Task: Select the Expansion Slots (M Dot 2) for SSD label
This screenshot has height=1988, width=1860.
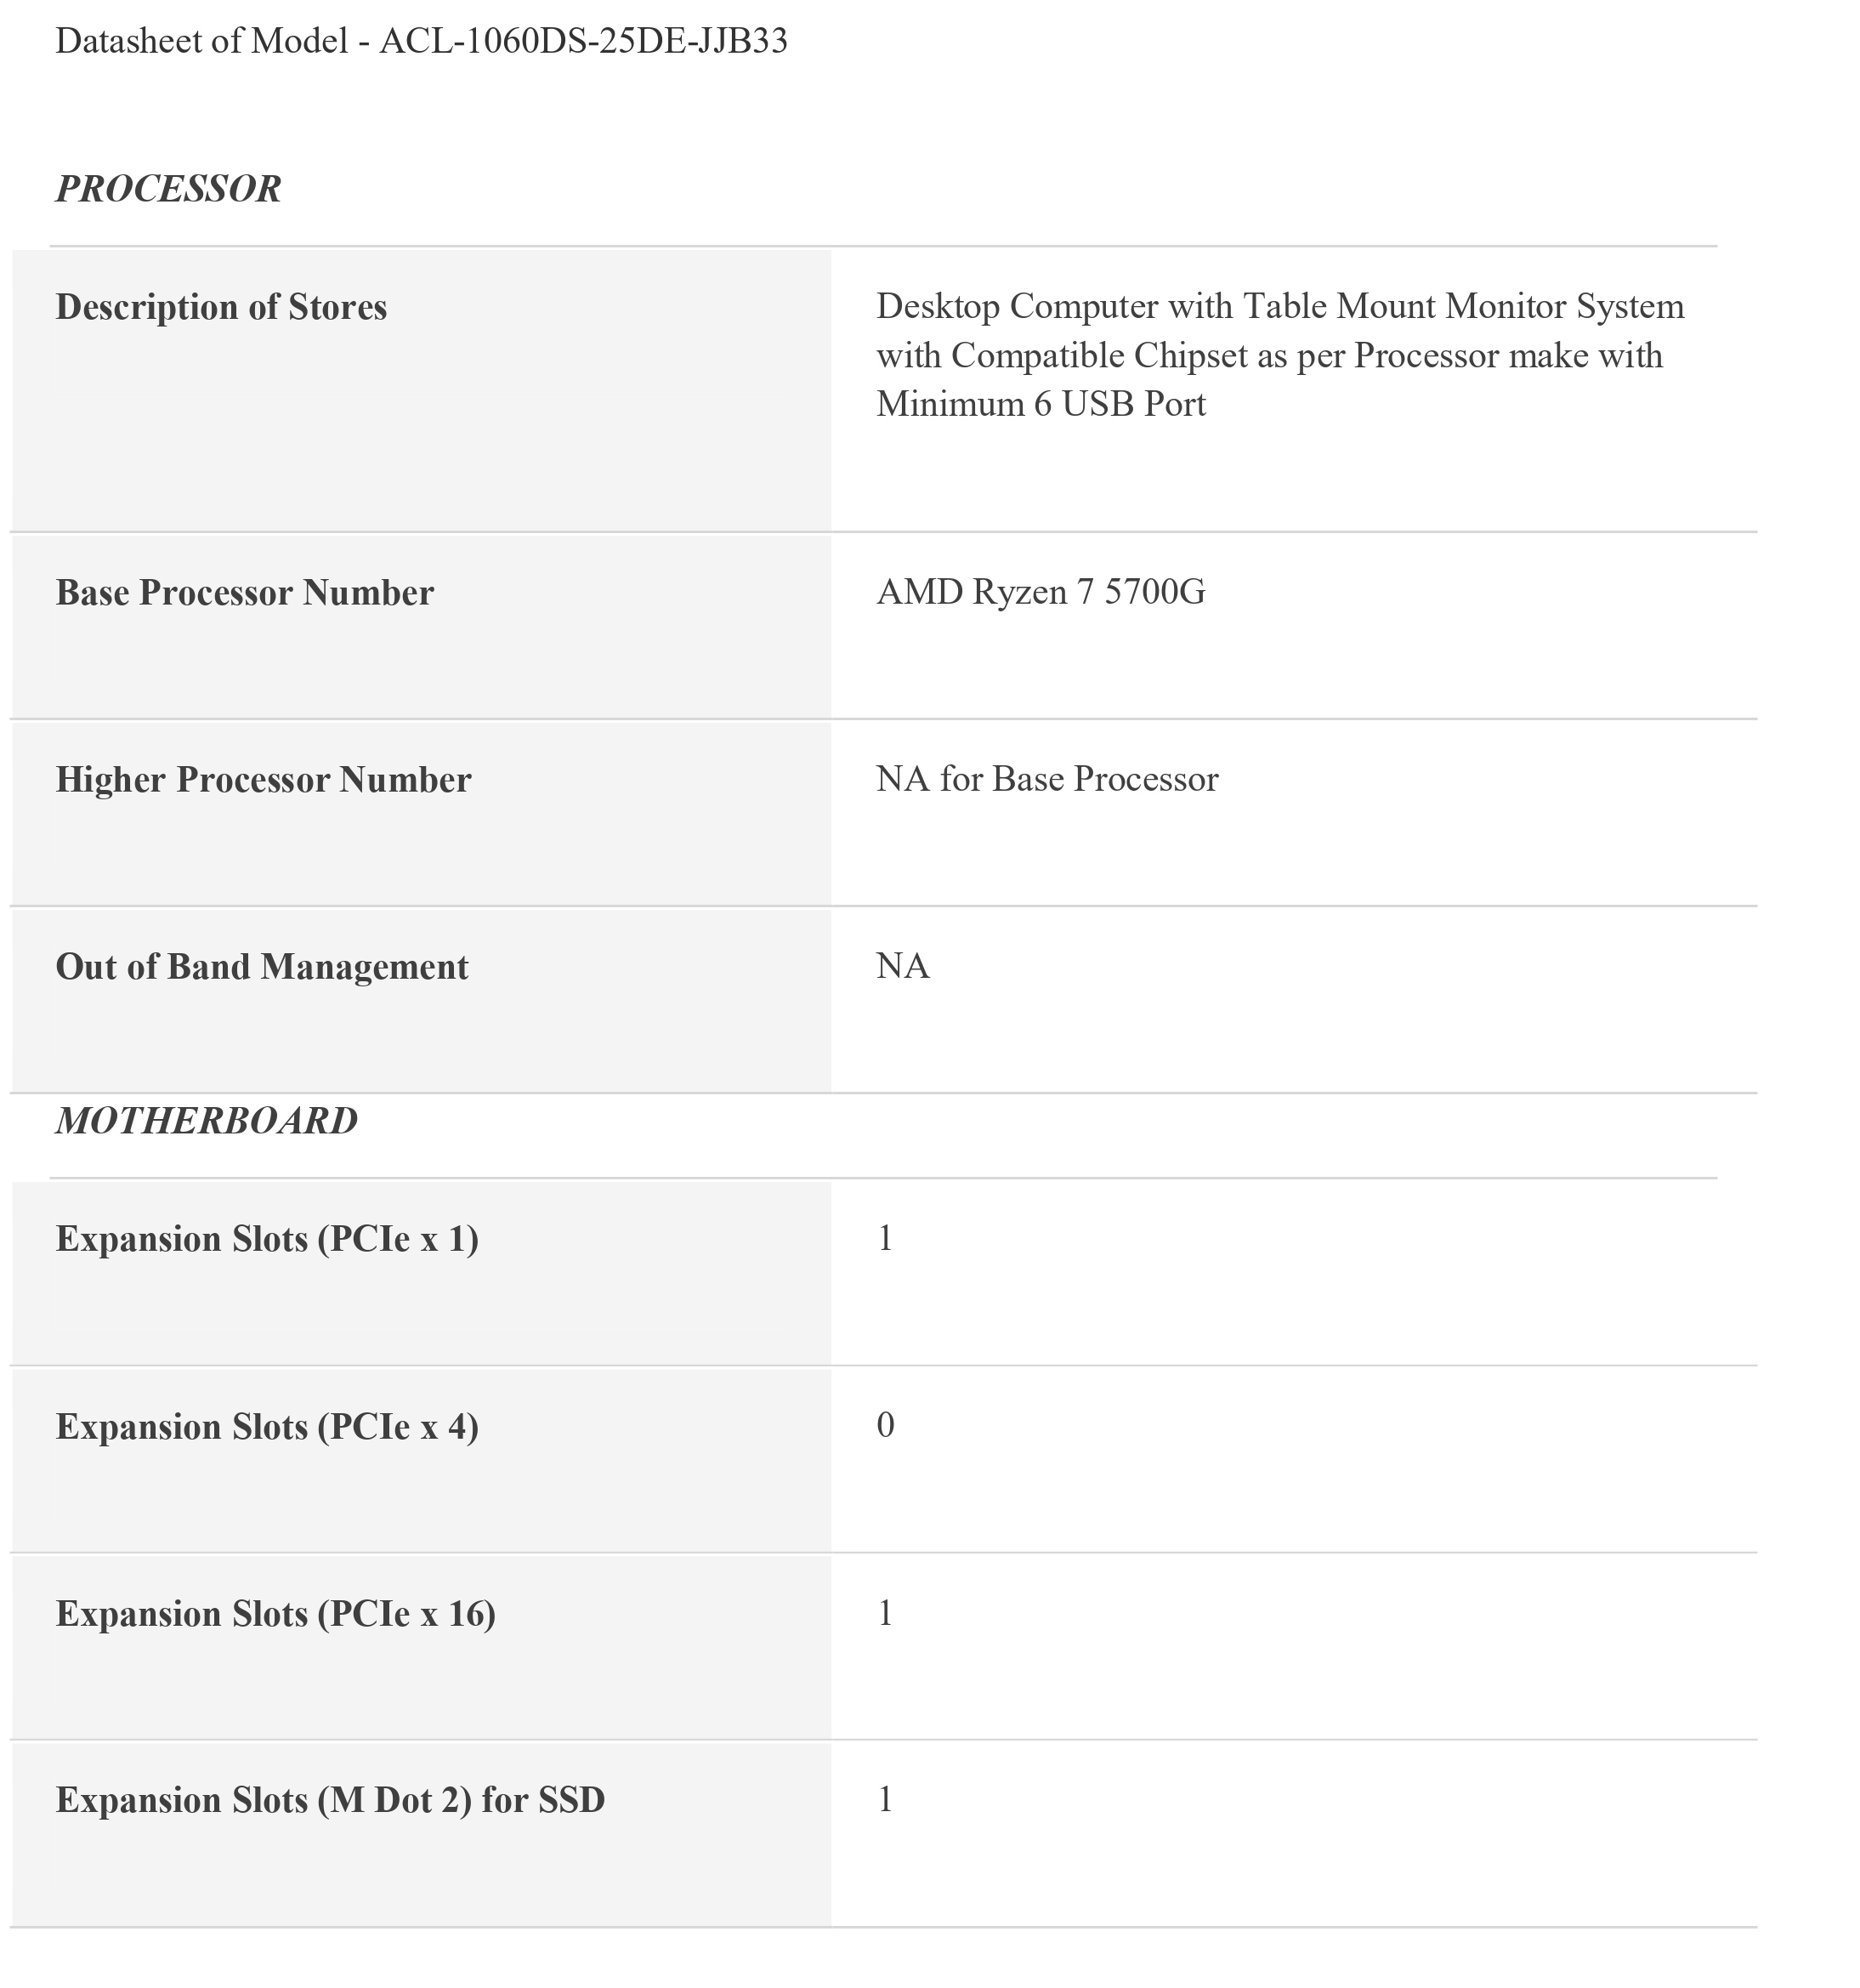Action: [x=330, y=1800]
